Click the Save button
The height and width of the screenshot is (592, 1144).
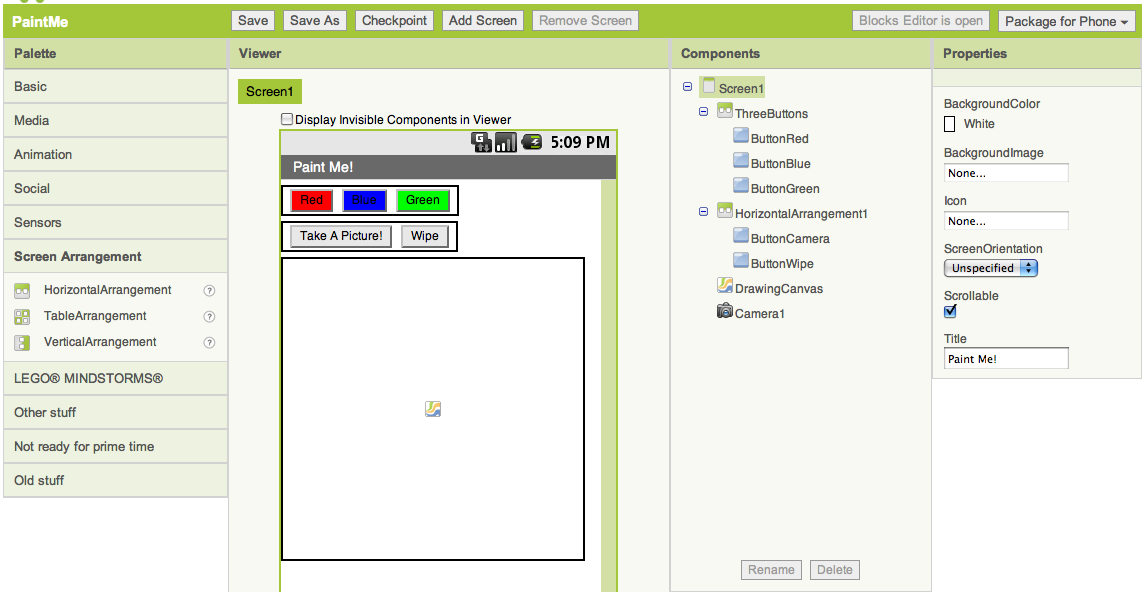252,20
